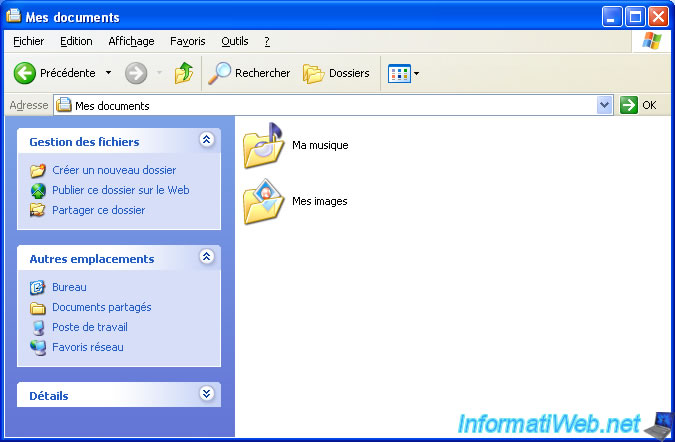The width and height of the screenshot is (675, 442).
Task: Open the Bureau link
Action: [69, 287]
